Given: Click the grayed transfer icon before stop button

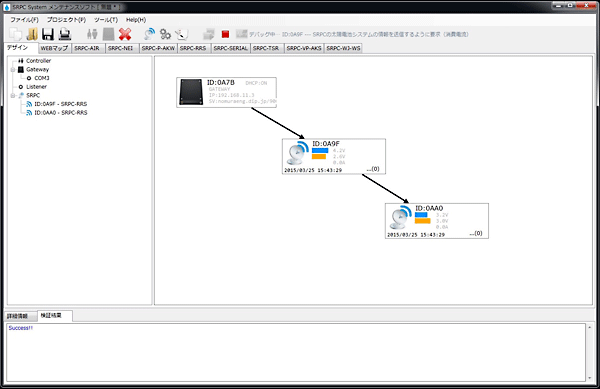Looking at the screenshot, I should tap(209, 34).
